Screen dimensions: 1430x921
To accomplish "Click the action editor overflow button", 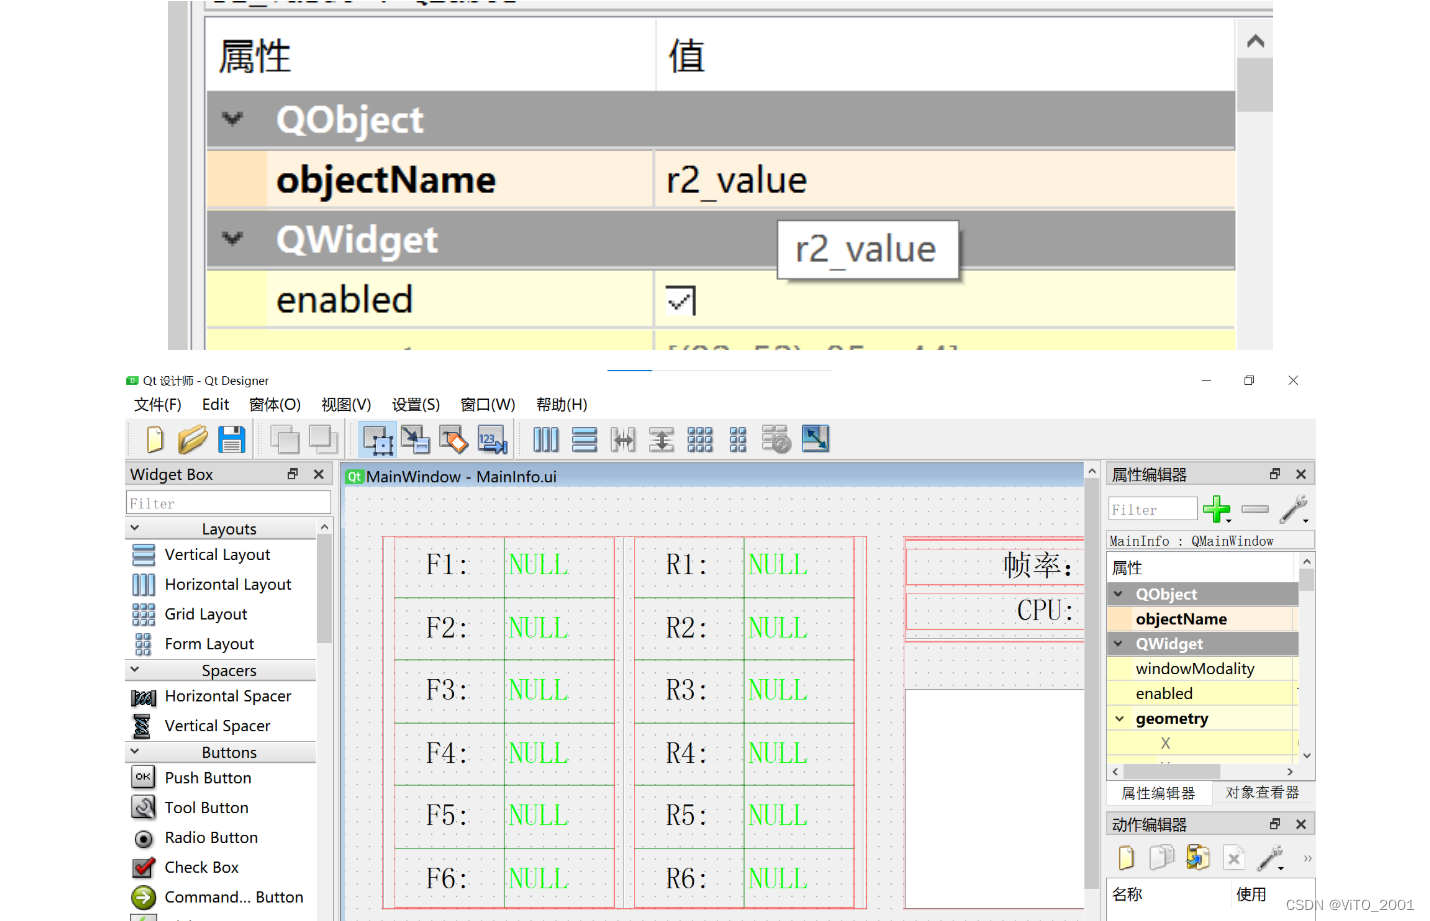I will click(x=1306, y=857).
